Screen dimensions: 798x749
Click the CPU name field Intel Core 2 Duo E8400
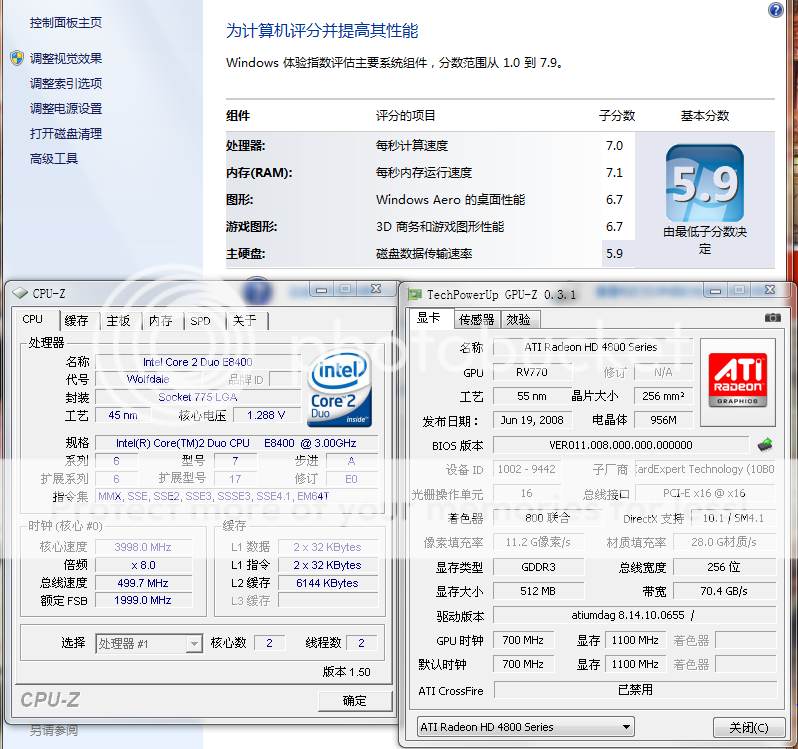coord(198,362)
